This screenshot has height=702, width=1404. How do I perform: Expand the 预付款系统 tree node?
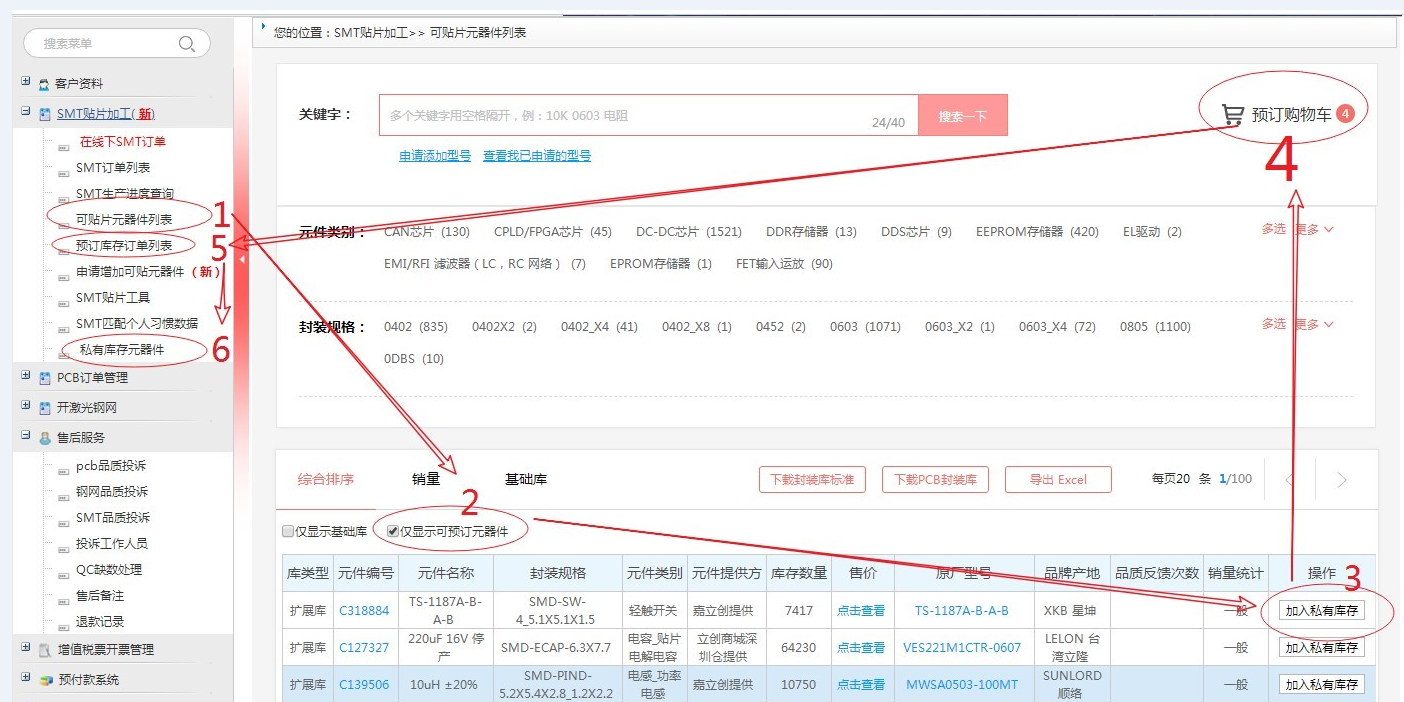[x=26, y=678]
